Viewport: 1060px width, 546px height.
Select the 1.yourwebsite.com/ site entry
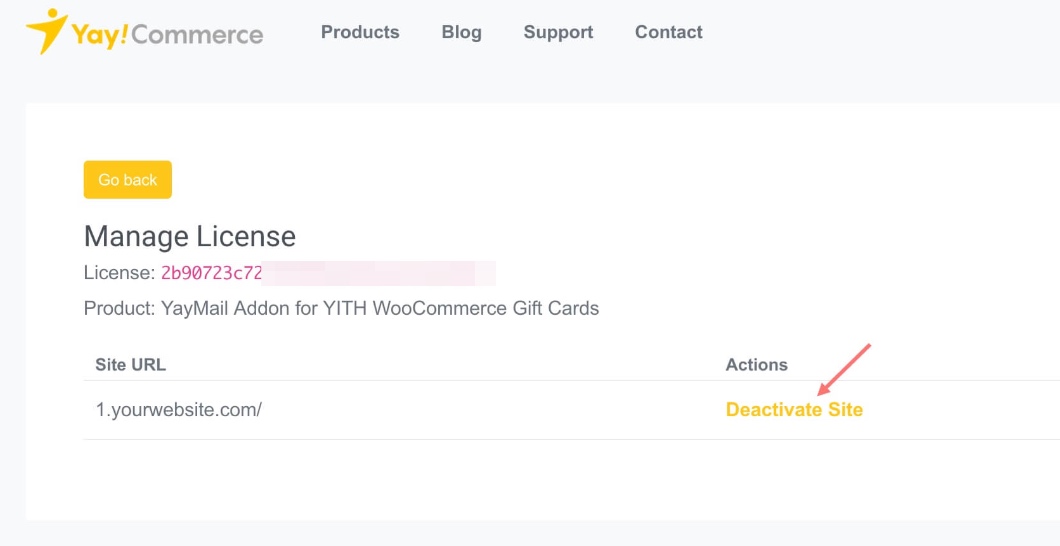coord(178,409)
